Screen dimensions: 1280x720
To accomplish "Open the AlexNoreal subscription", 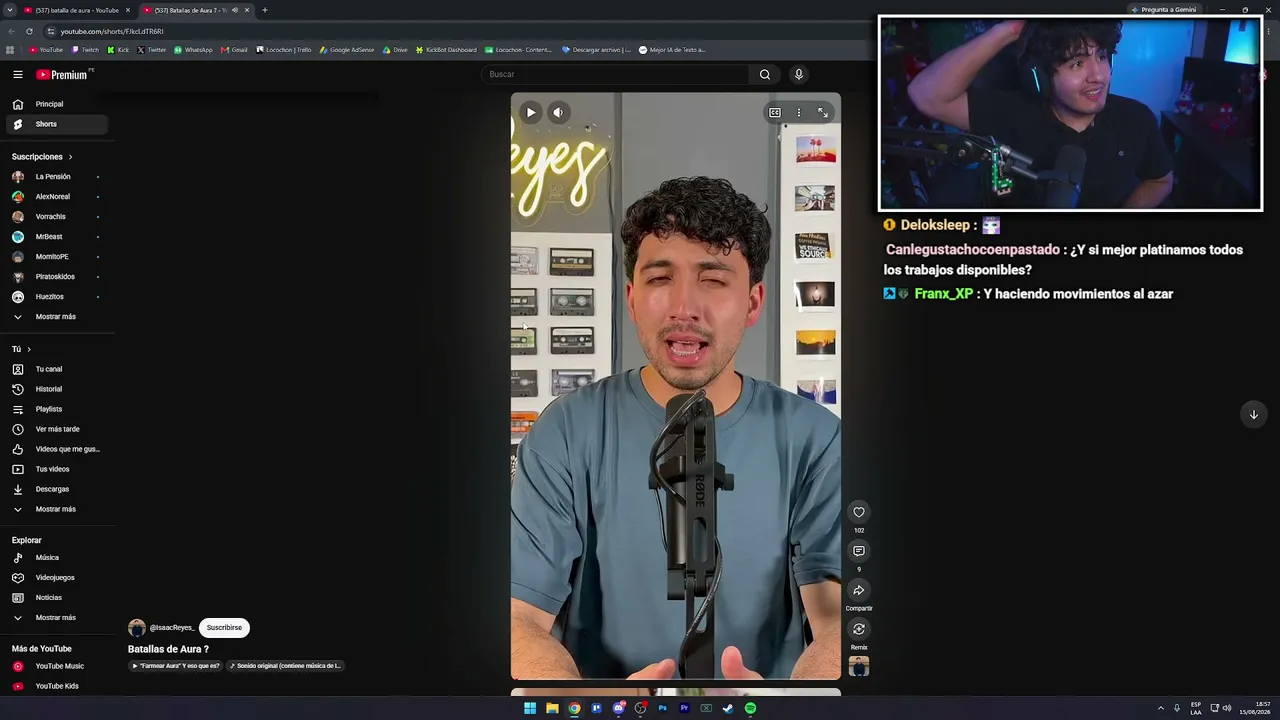I will click(x=56, y=197).
